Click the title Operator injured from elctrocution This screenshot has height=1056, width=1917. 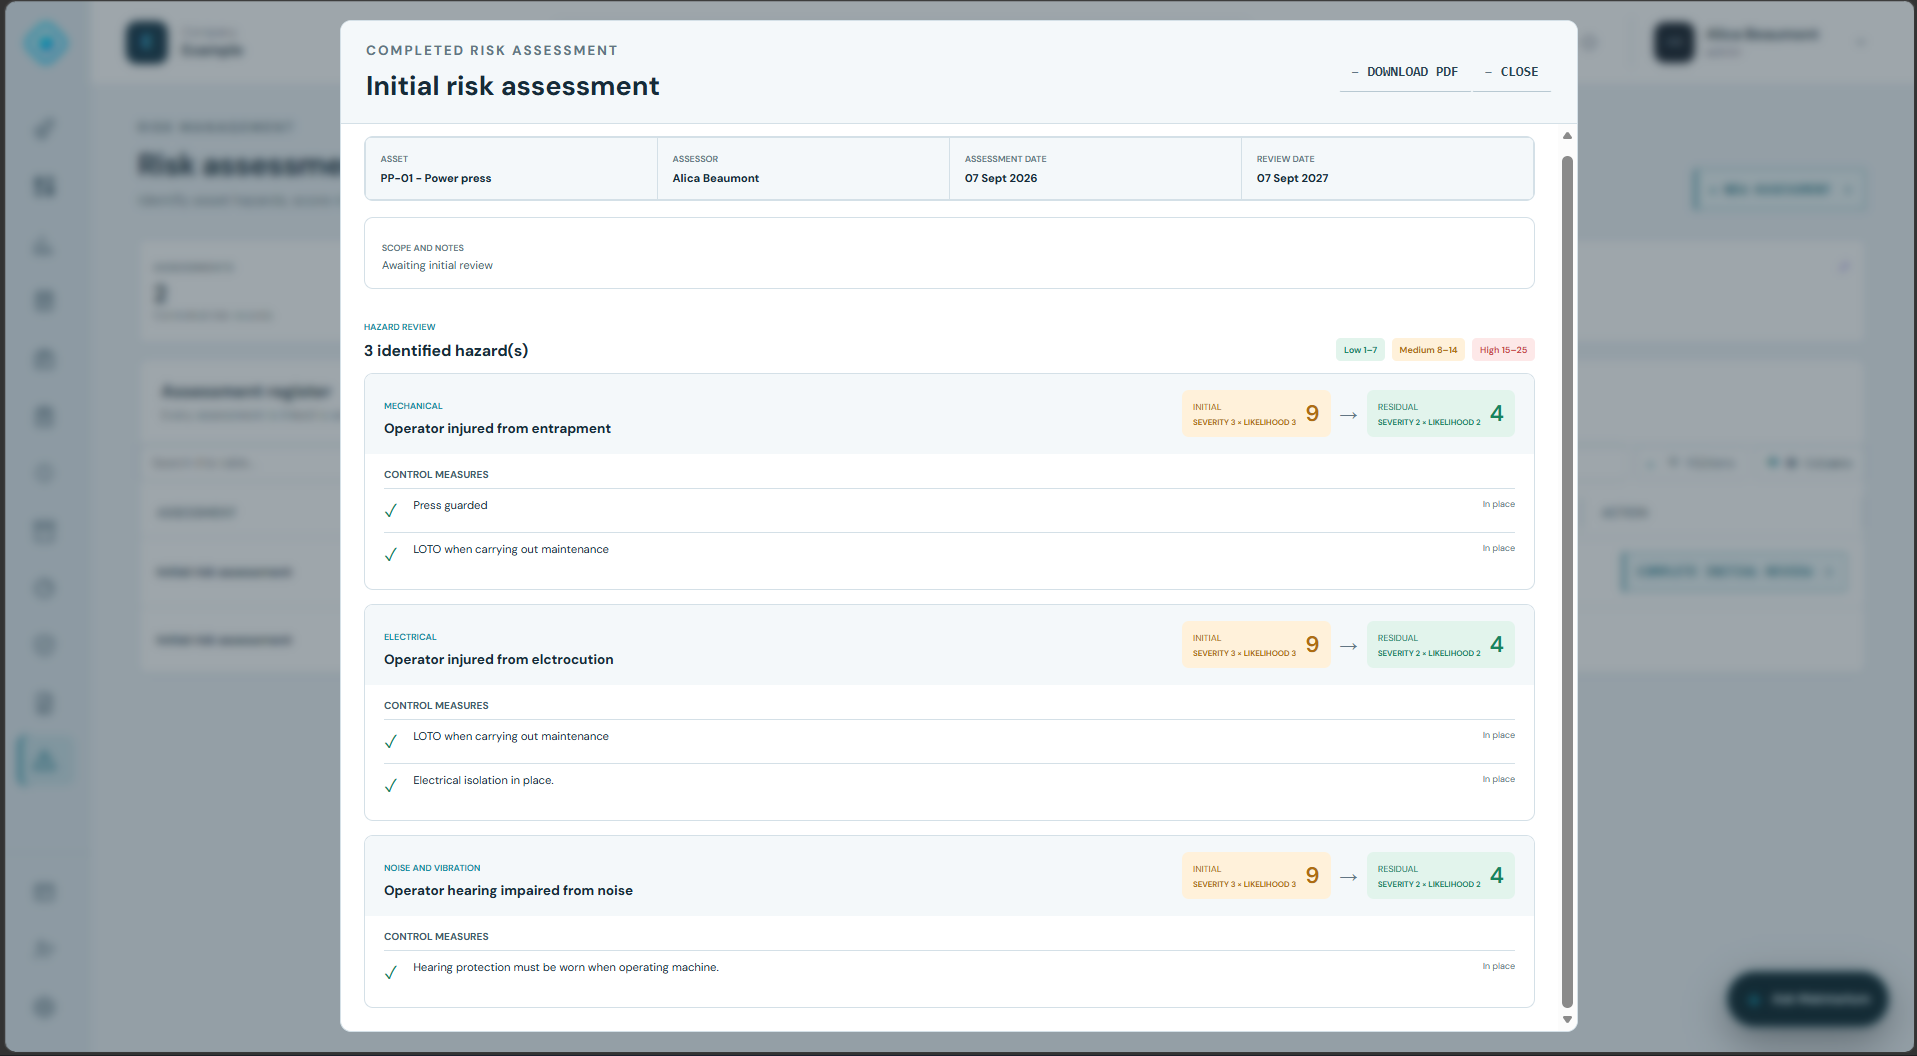(499, 659)
